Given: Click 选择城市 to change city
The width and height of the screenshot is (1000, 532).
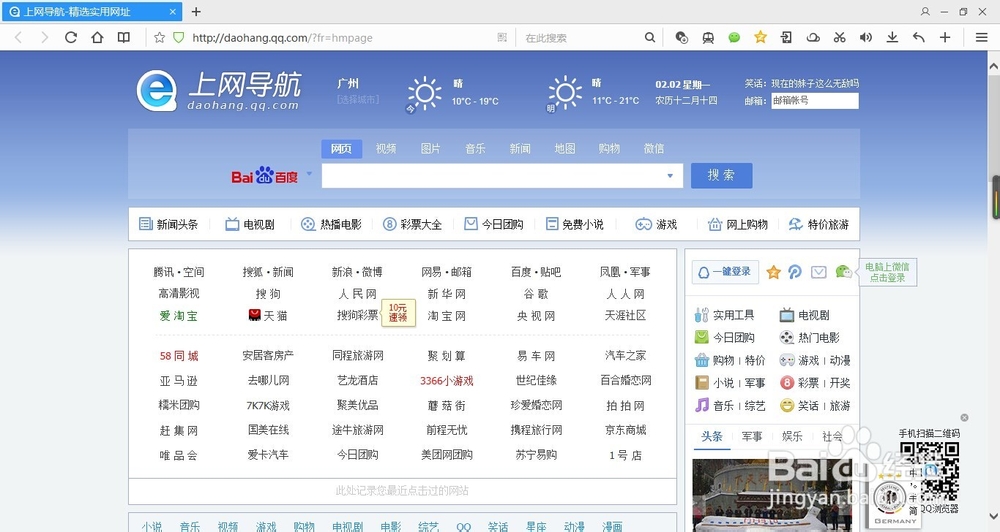Looking at the screenshot, I should (x=358, y=100).
